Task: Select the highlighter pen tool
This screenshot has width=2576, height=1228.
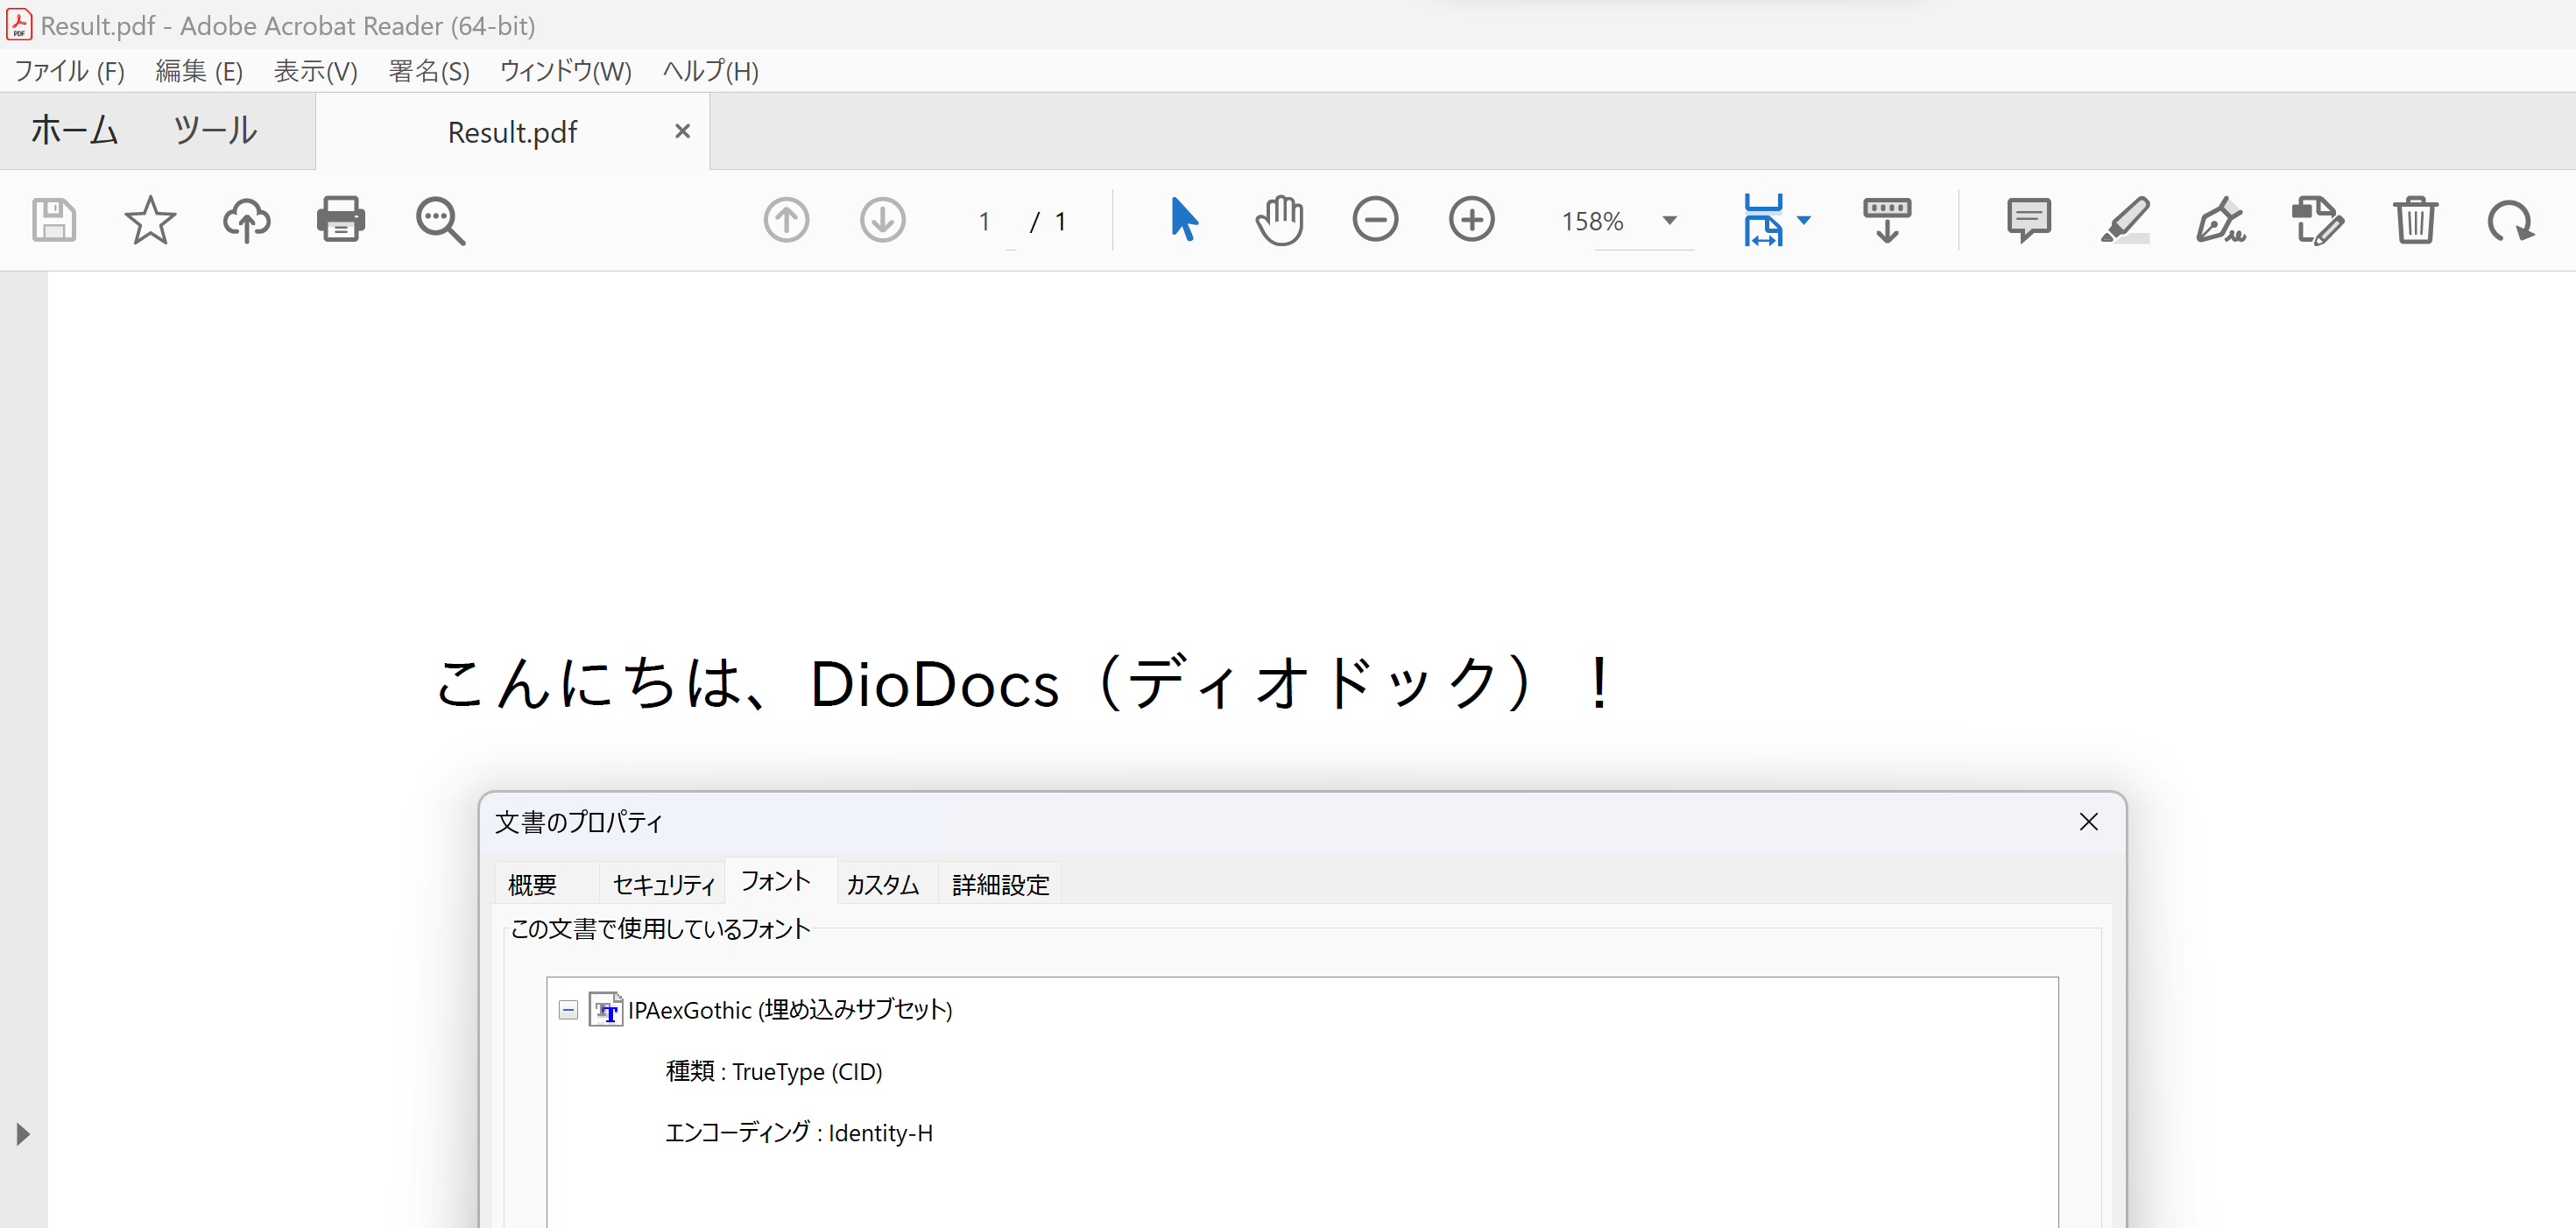Action: (x=2125, y=220)
